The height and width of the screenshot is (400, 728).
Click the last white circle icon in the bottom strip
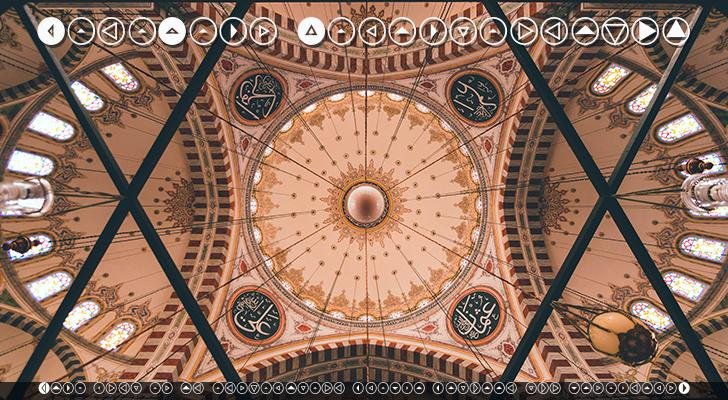[x=684, y=388]
